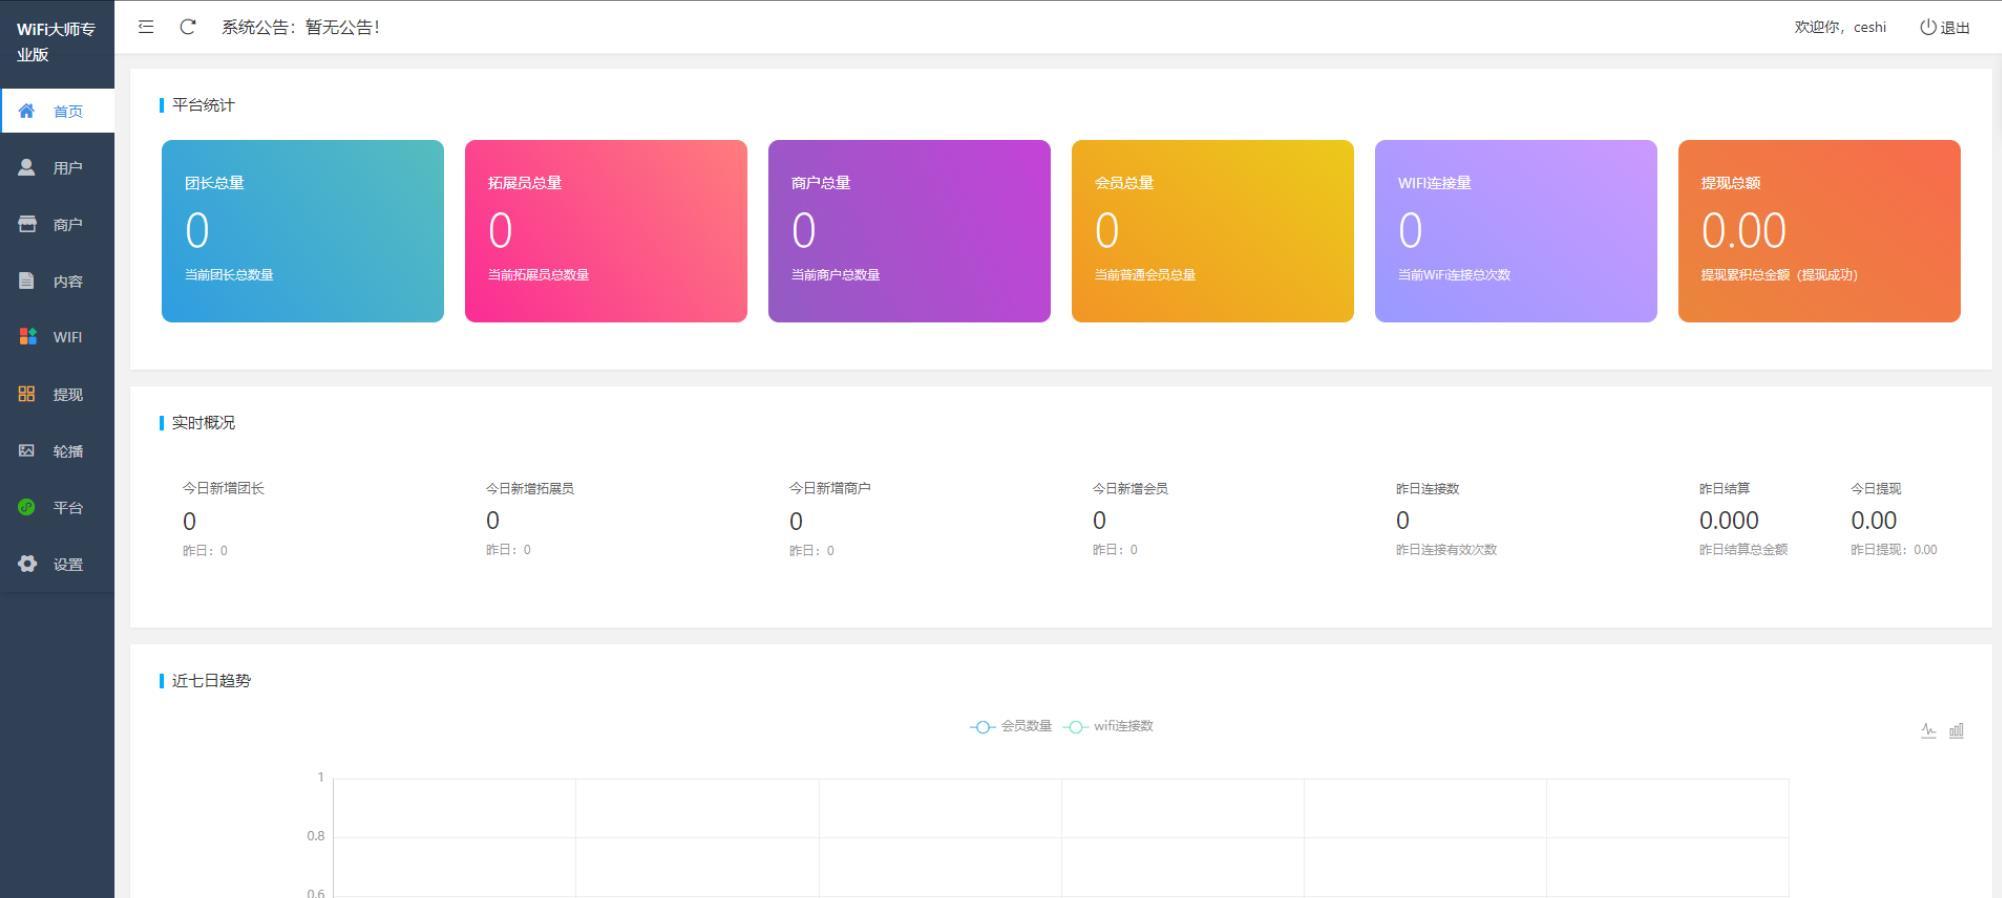Toggle the 会员数量 legend series
2002x898 pixels.
1011,726
